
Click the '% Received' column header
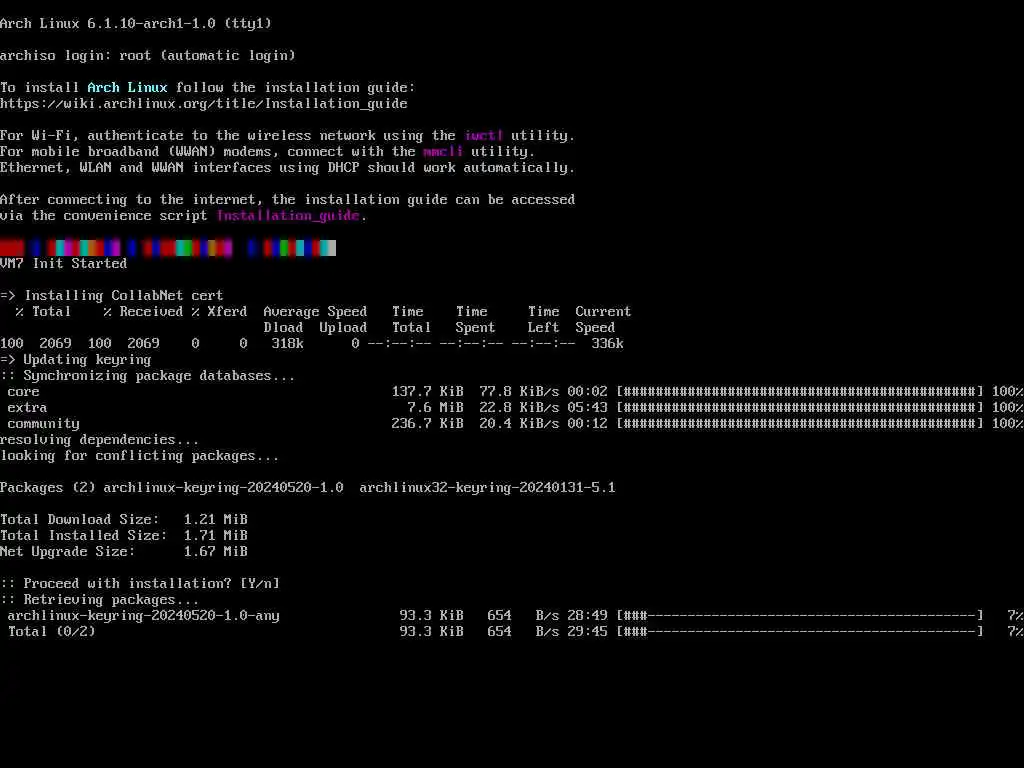tap(143, 312)
